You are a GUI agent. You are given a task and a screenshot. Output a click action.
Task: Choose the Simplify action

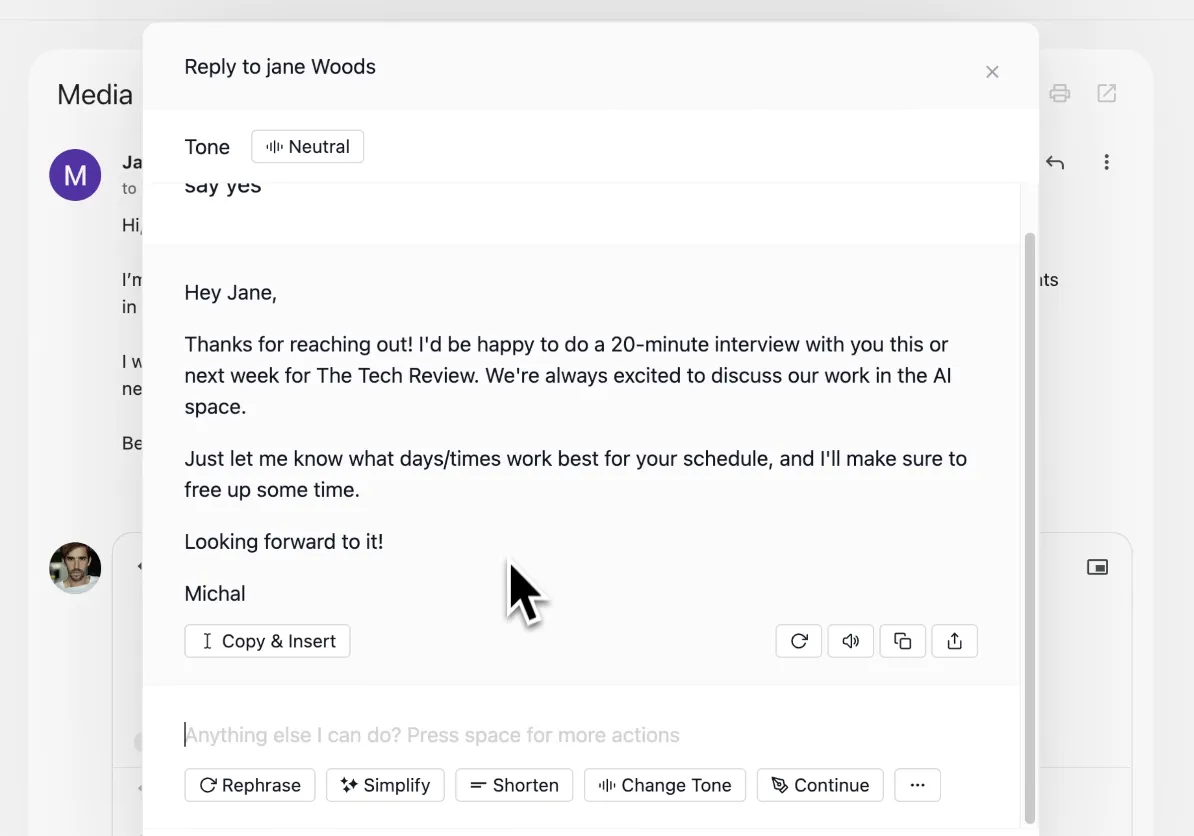click(385, 785)
